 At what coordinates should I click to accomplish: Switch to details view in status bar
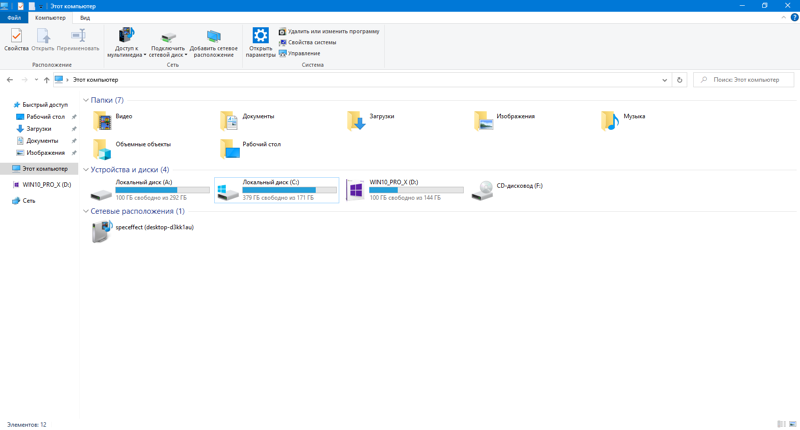(781, 424)
